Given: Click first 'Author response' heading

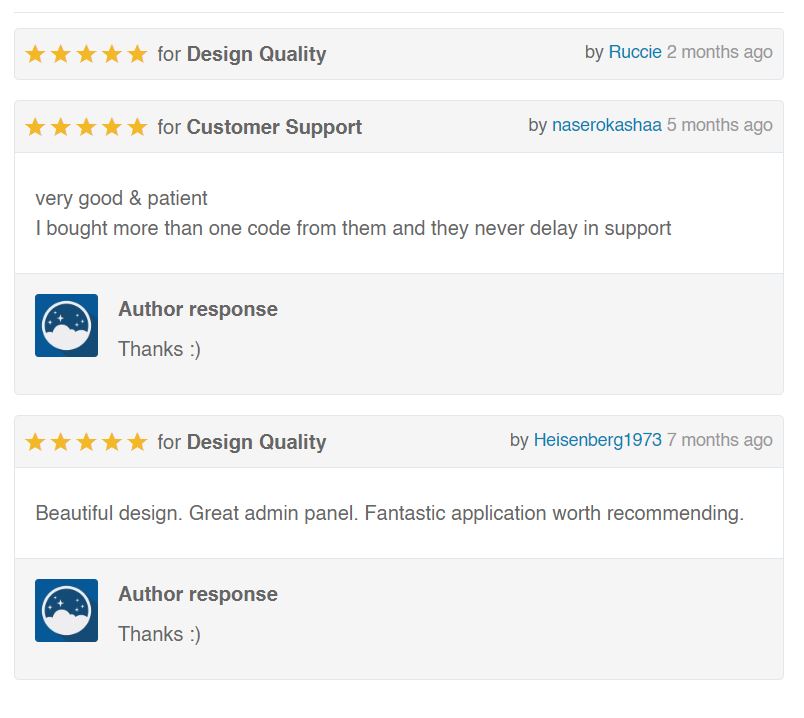Looking at the screenshot, I should click(x=198, y=309).
